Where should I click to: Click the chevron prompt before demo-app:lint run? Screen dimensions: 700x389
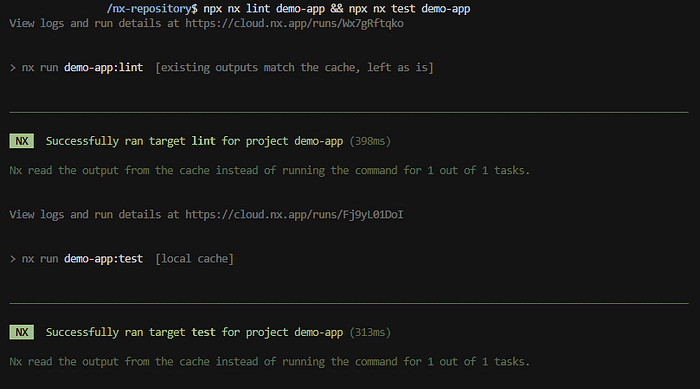pos(12,68)
